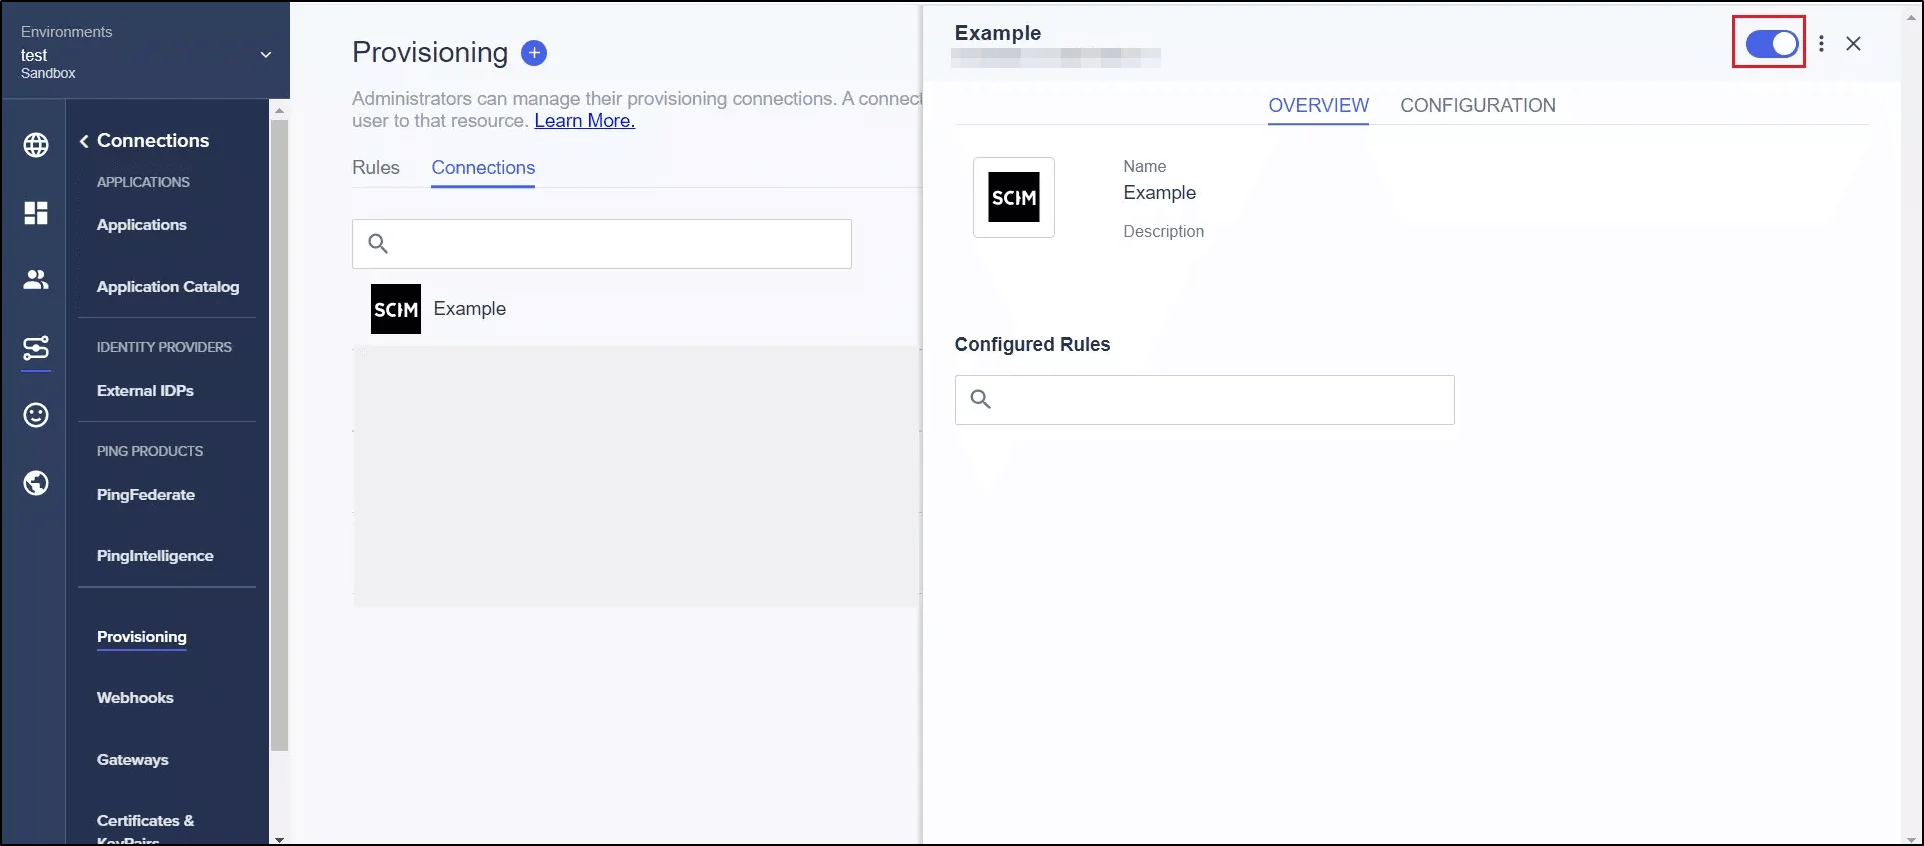Click the Description label in Overview
This screenshot has width=1924, height=846.
[1163, 231]
